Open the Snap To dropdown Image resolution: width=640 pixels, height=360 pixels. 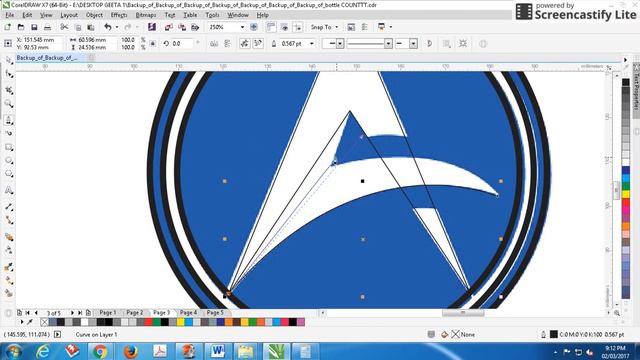point(324,27)
